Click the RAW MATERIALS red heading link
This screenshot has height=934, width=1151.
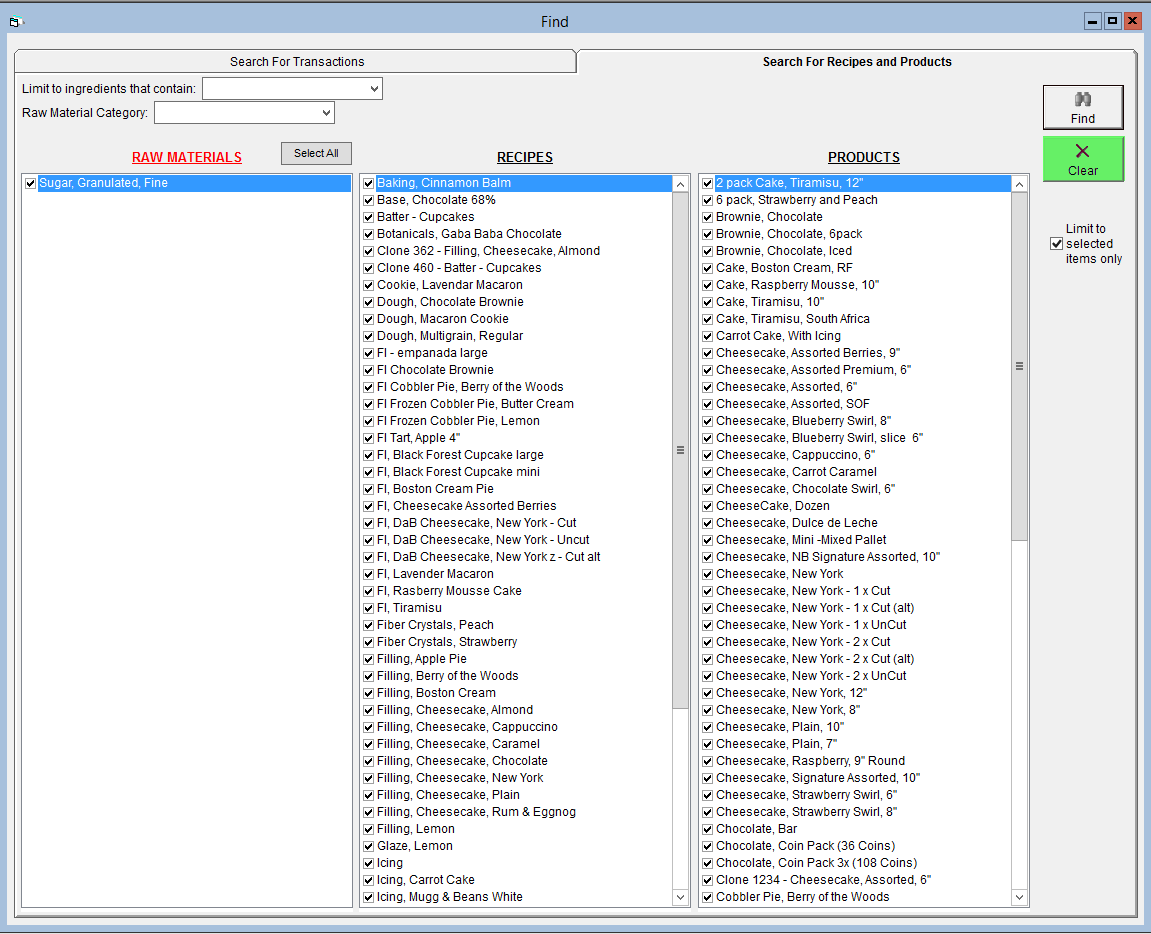pyautogui.click(x=187, y=157)
